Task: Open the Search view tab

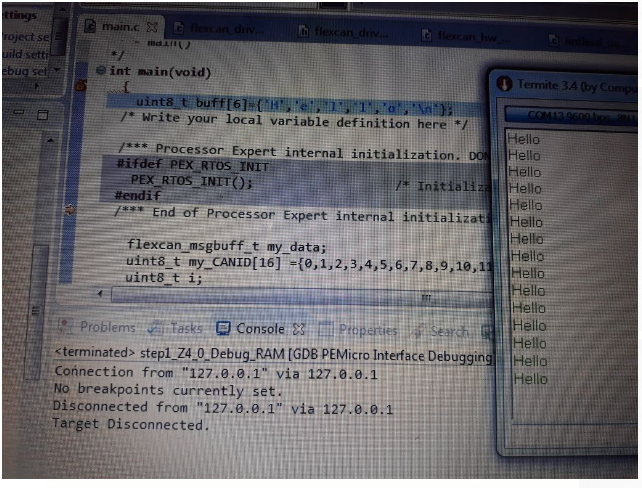Action: click(x=440, y=331)
